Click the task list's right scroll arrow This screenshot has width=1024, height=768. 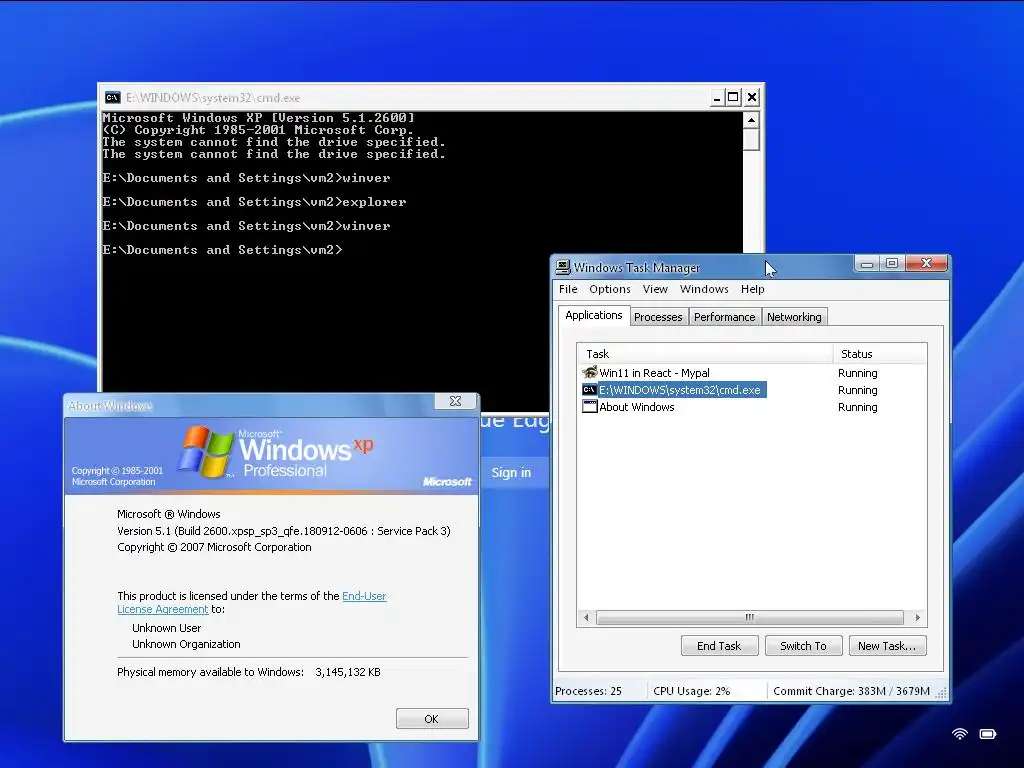[x=918, y=617]
